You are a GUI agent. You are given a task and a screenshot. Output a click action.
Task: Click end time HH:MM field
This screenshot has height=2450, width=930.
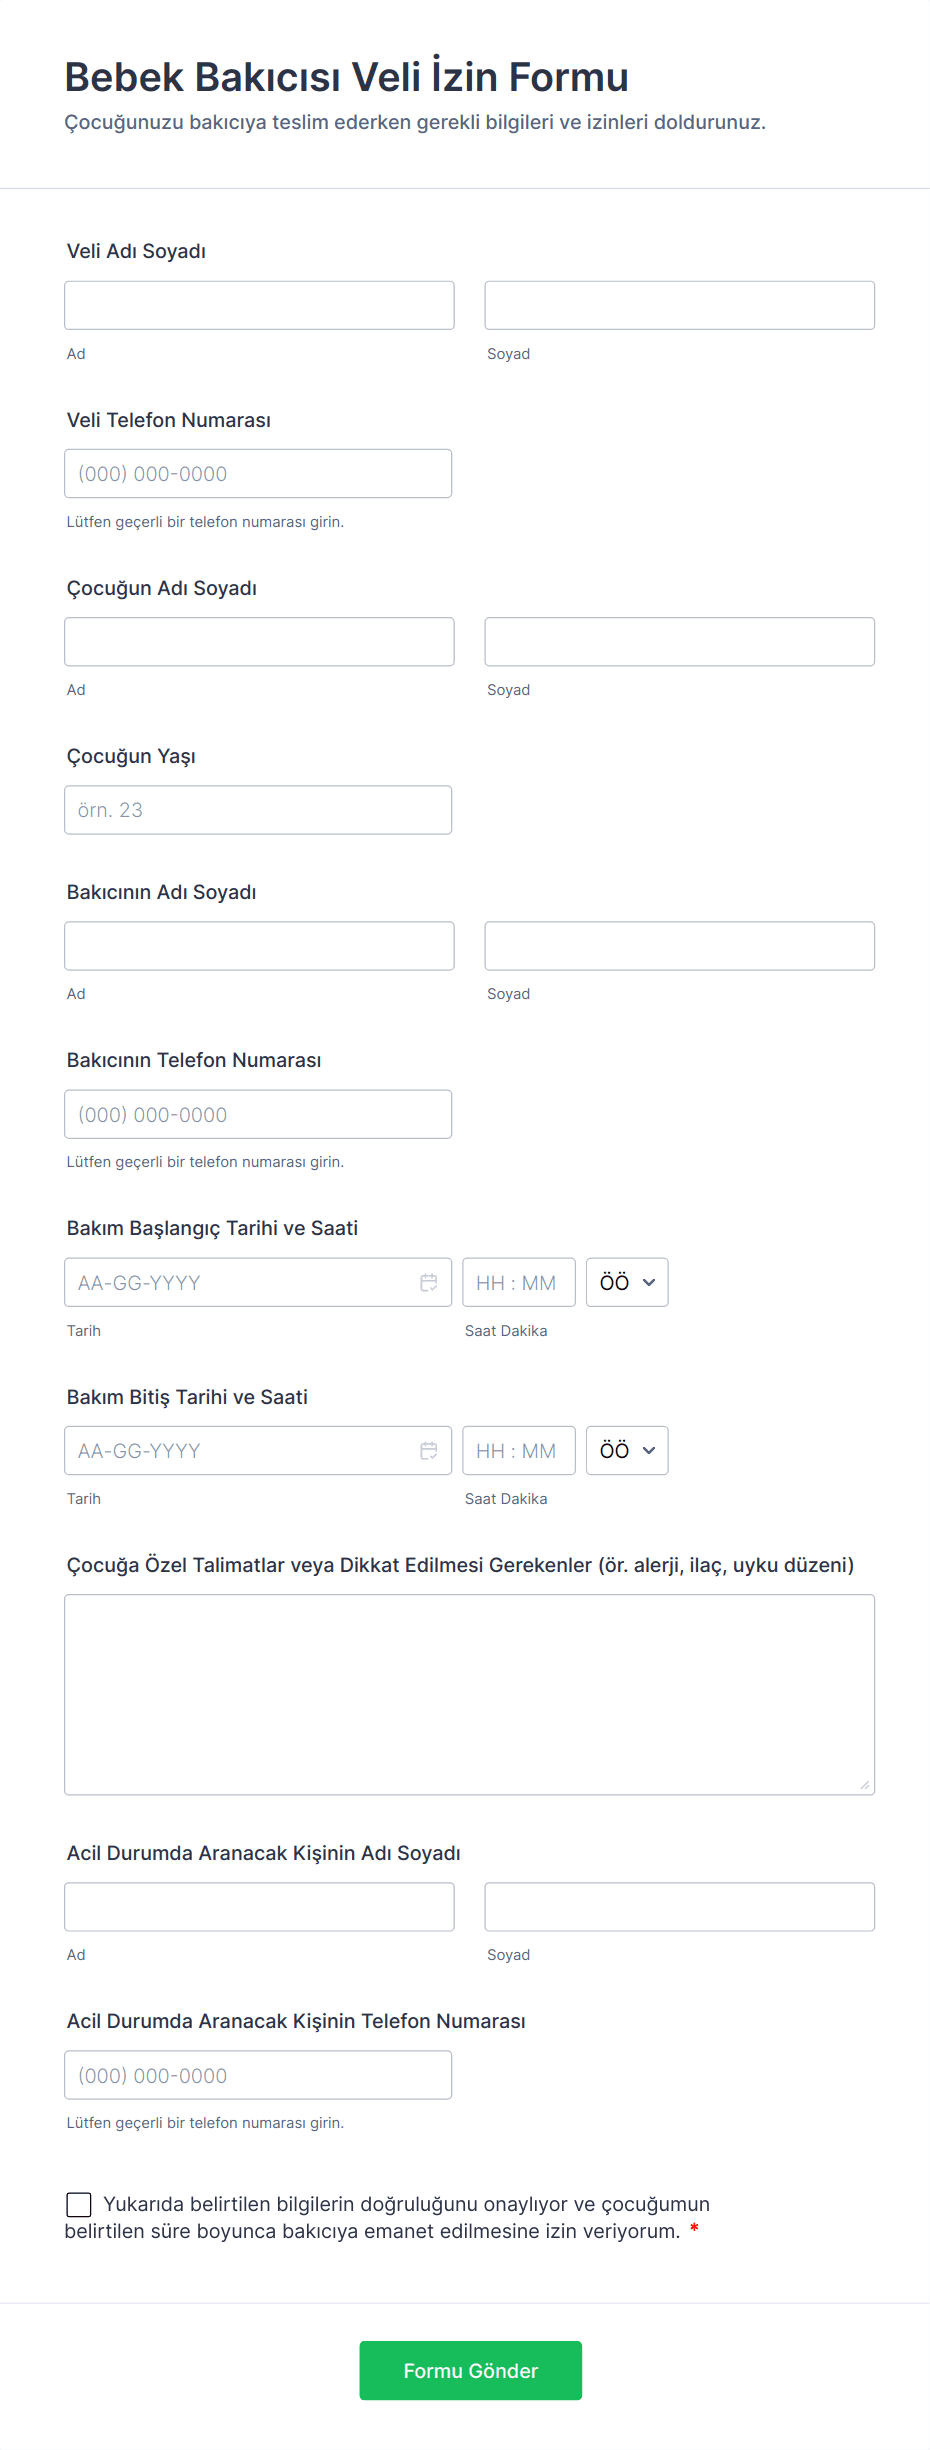pyautogui.click(x=518, y=1450)
